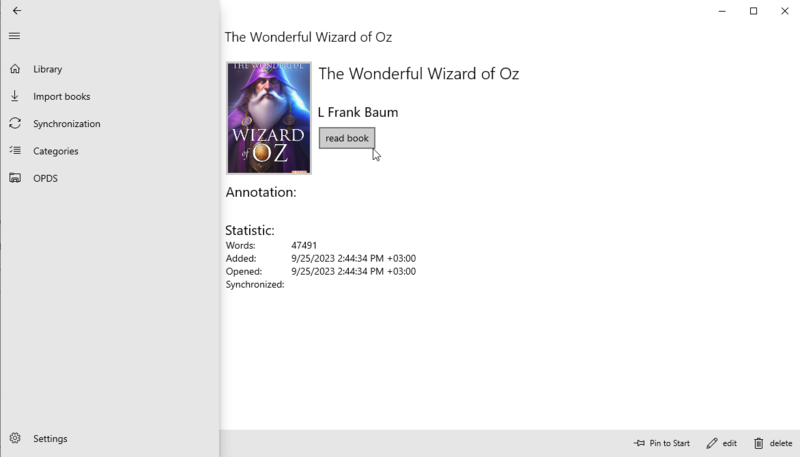Maximize the application window

(753, 11)
